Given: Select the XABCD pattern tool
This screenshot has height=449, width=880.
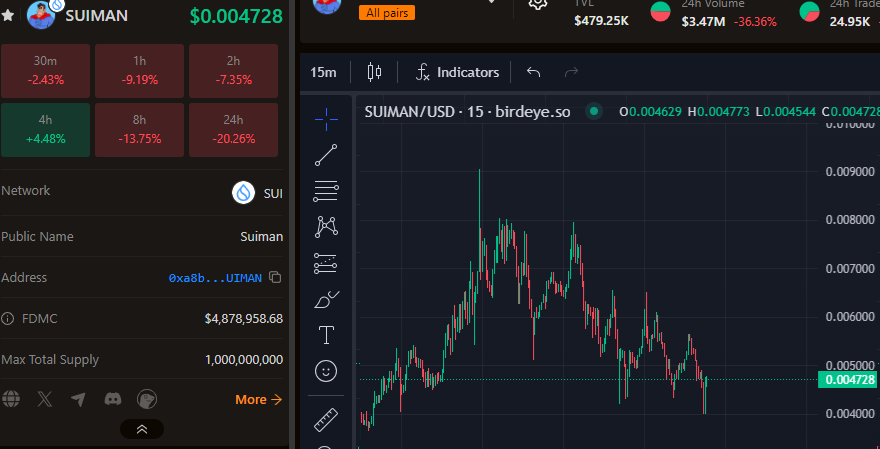Looking at the screenshot, I should click(326, 227).
